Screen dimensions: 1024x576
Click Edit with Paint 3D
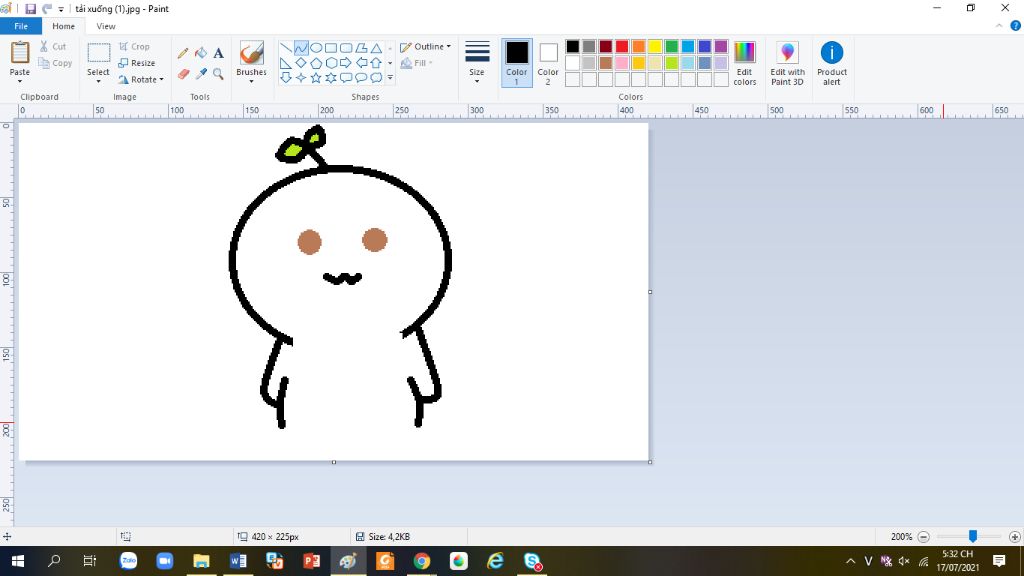[x=788, y=63]
